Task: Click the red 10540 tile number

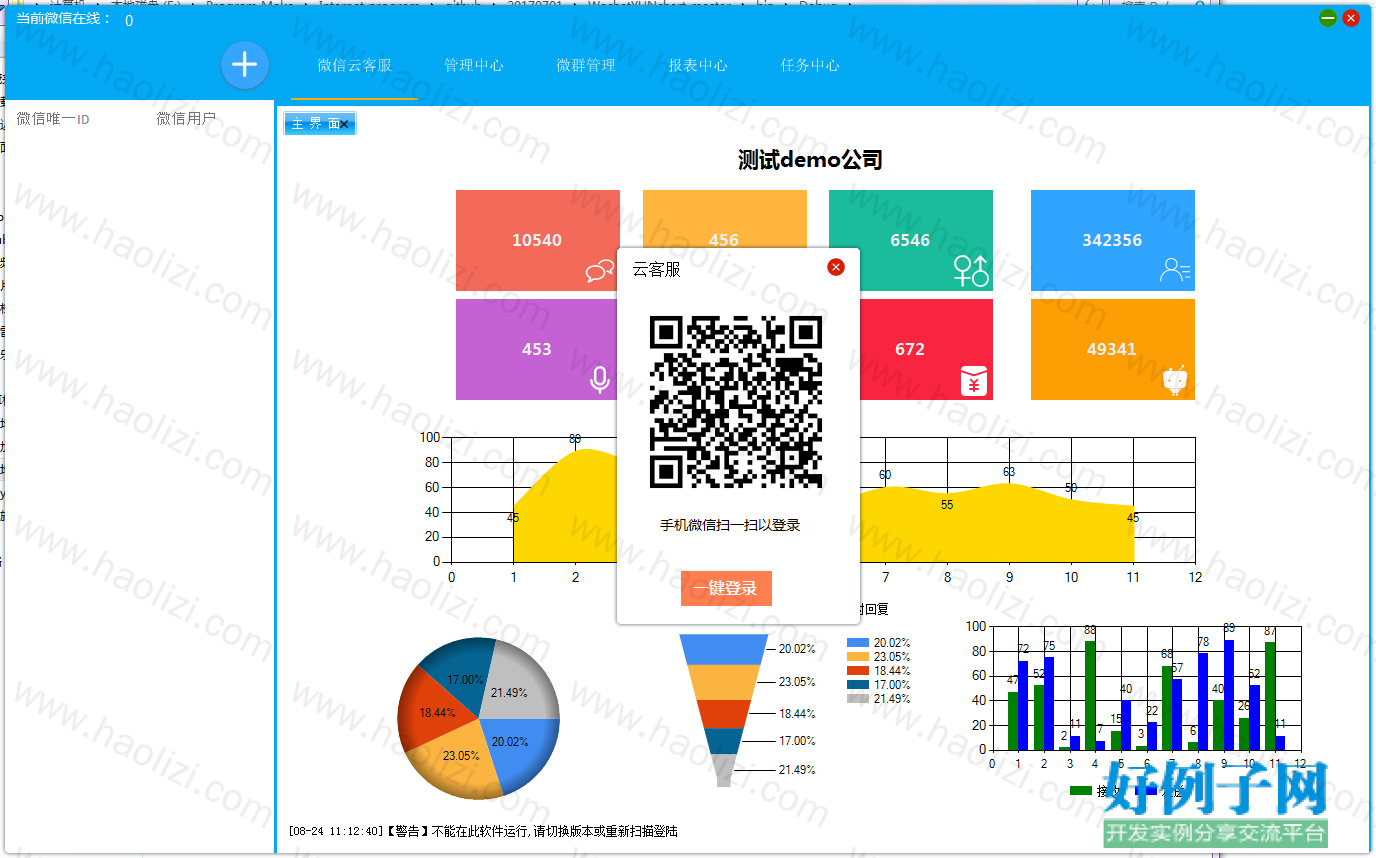Action: [537, 240]
